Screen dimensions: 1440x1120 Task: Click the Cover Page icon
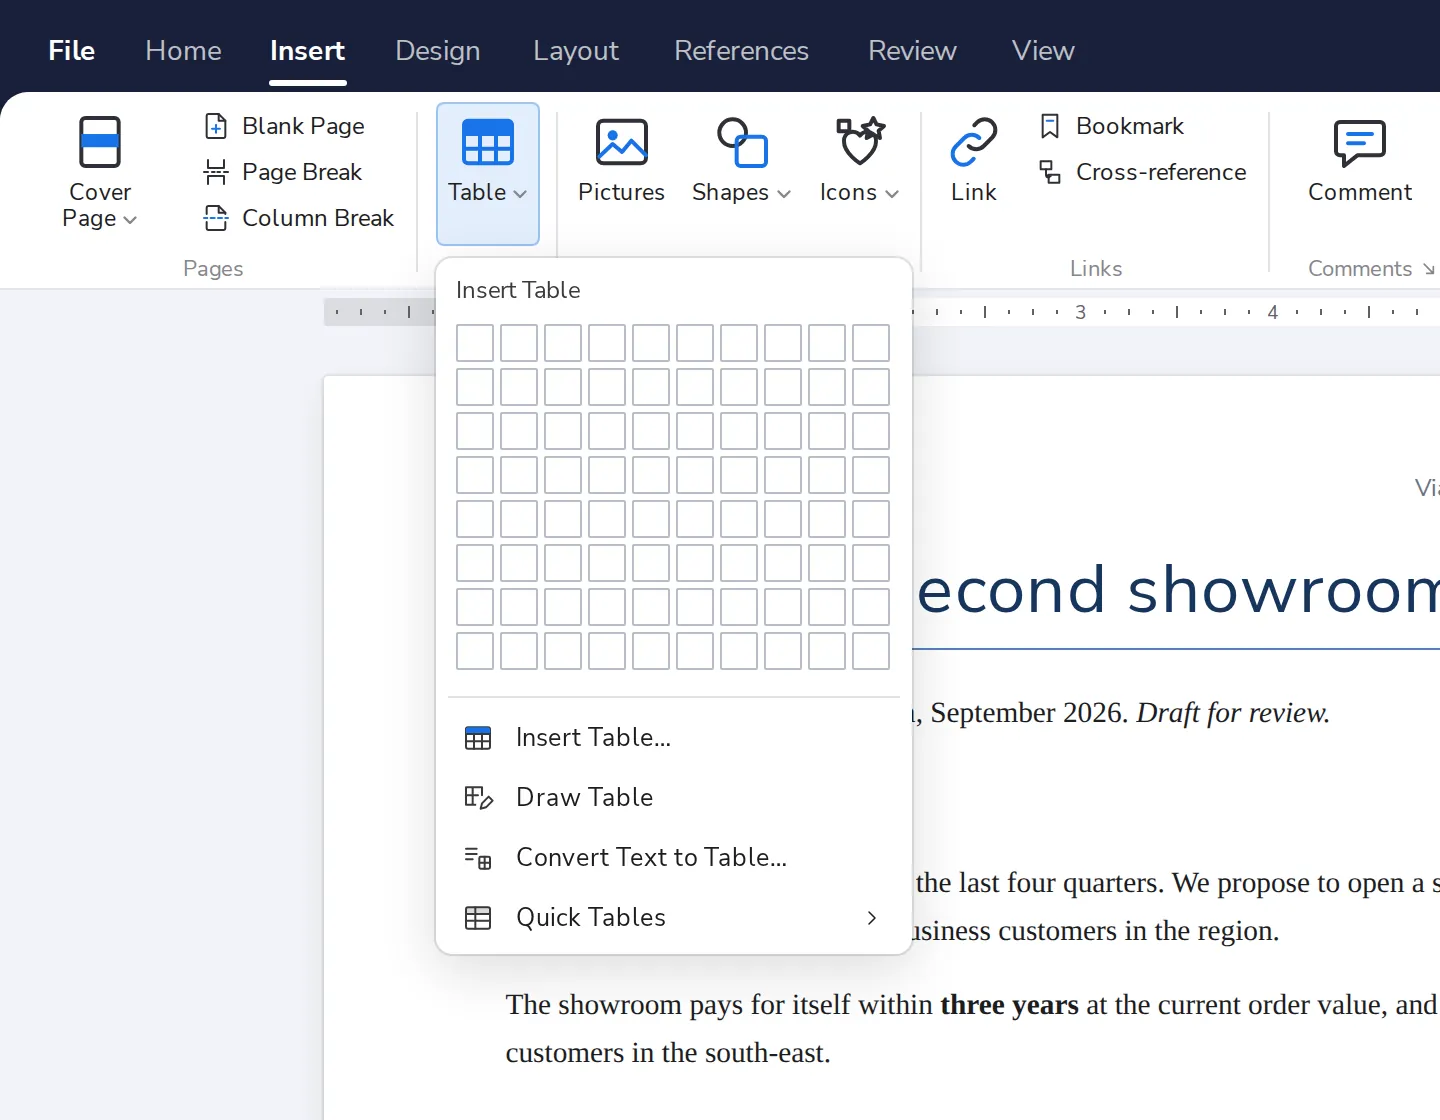(x=100, y=142)
